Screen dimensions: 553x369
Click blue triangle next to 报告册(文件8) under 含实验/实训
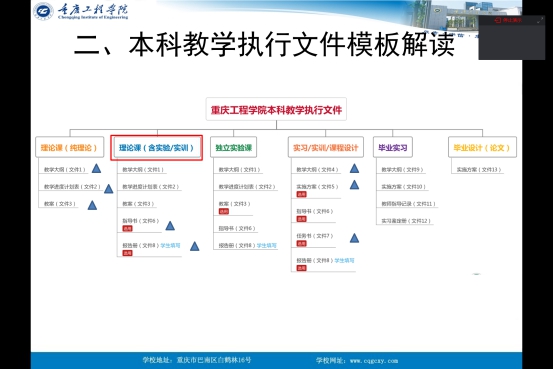tap(194, 246)
